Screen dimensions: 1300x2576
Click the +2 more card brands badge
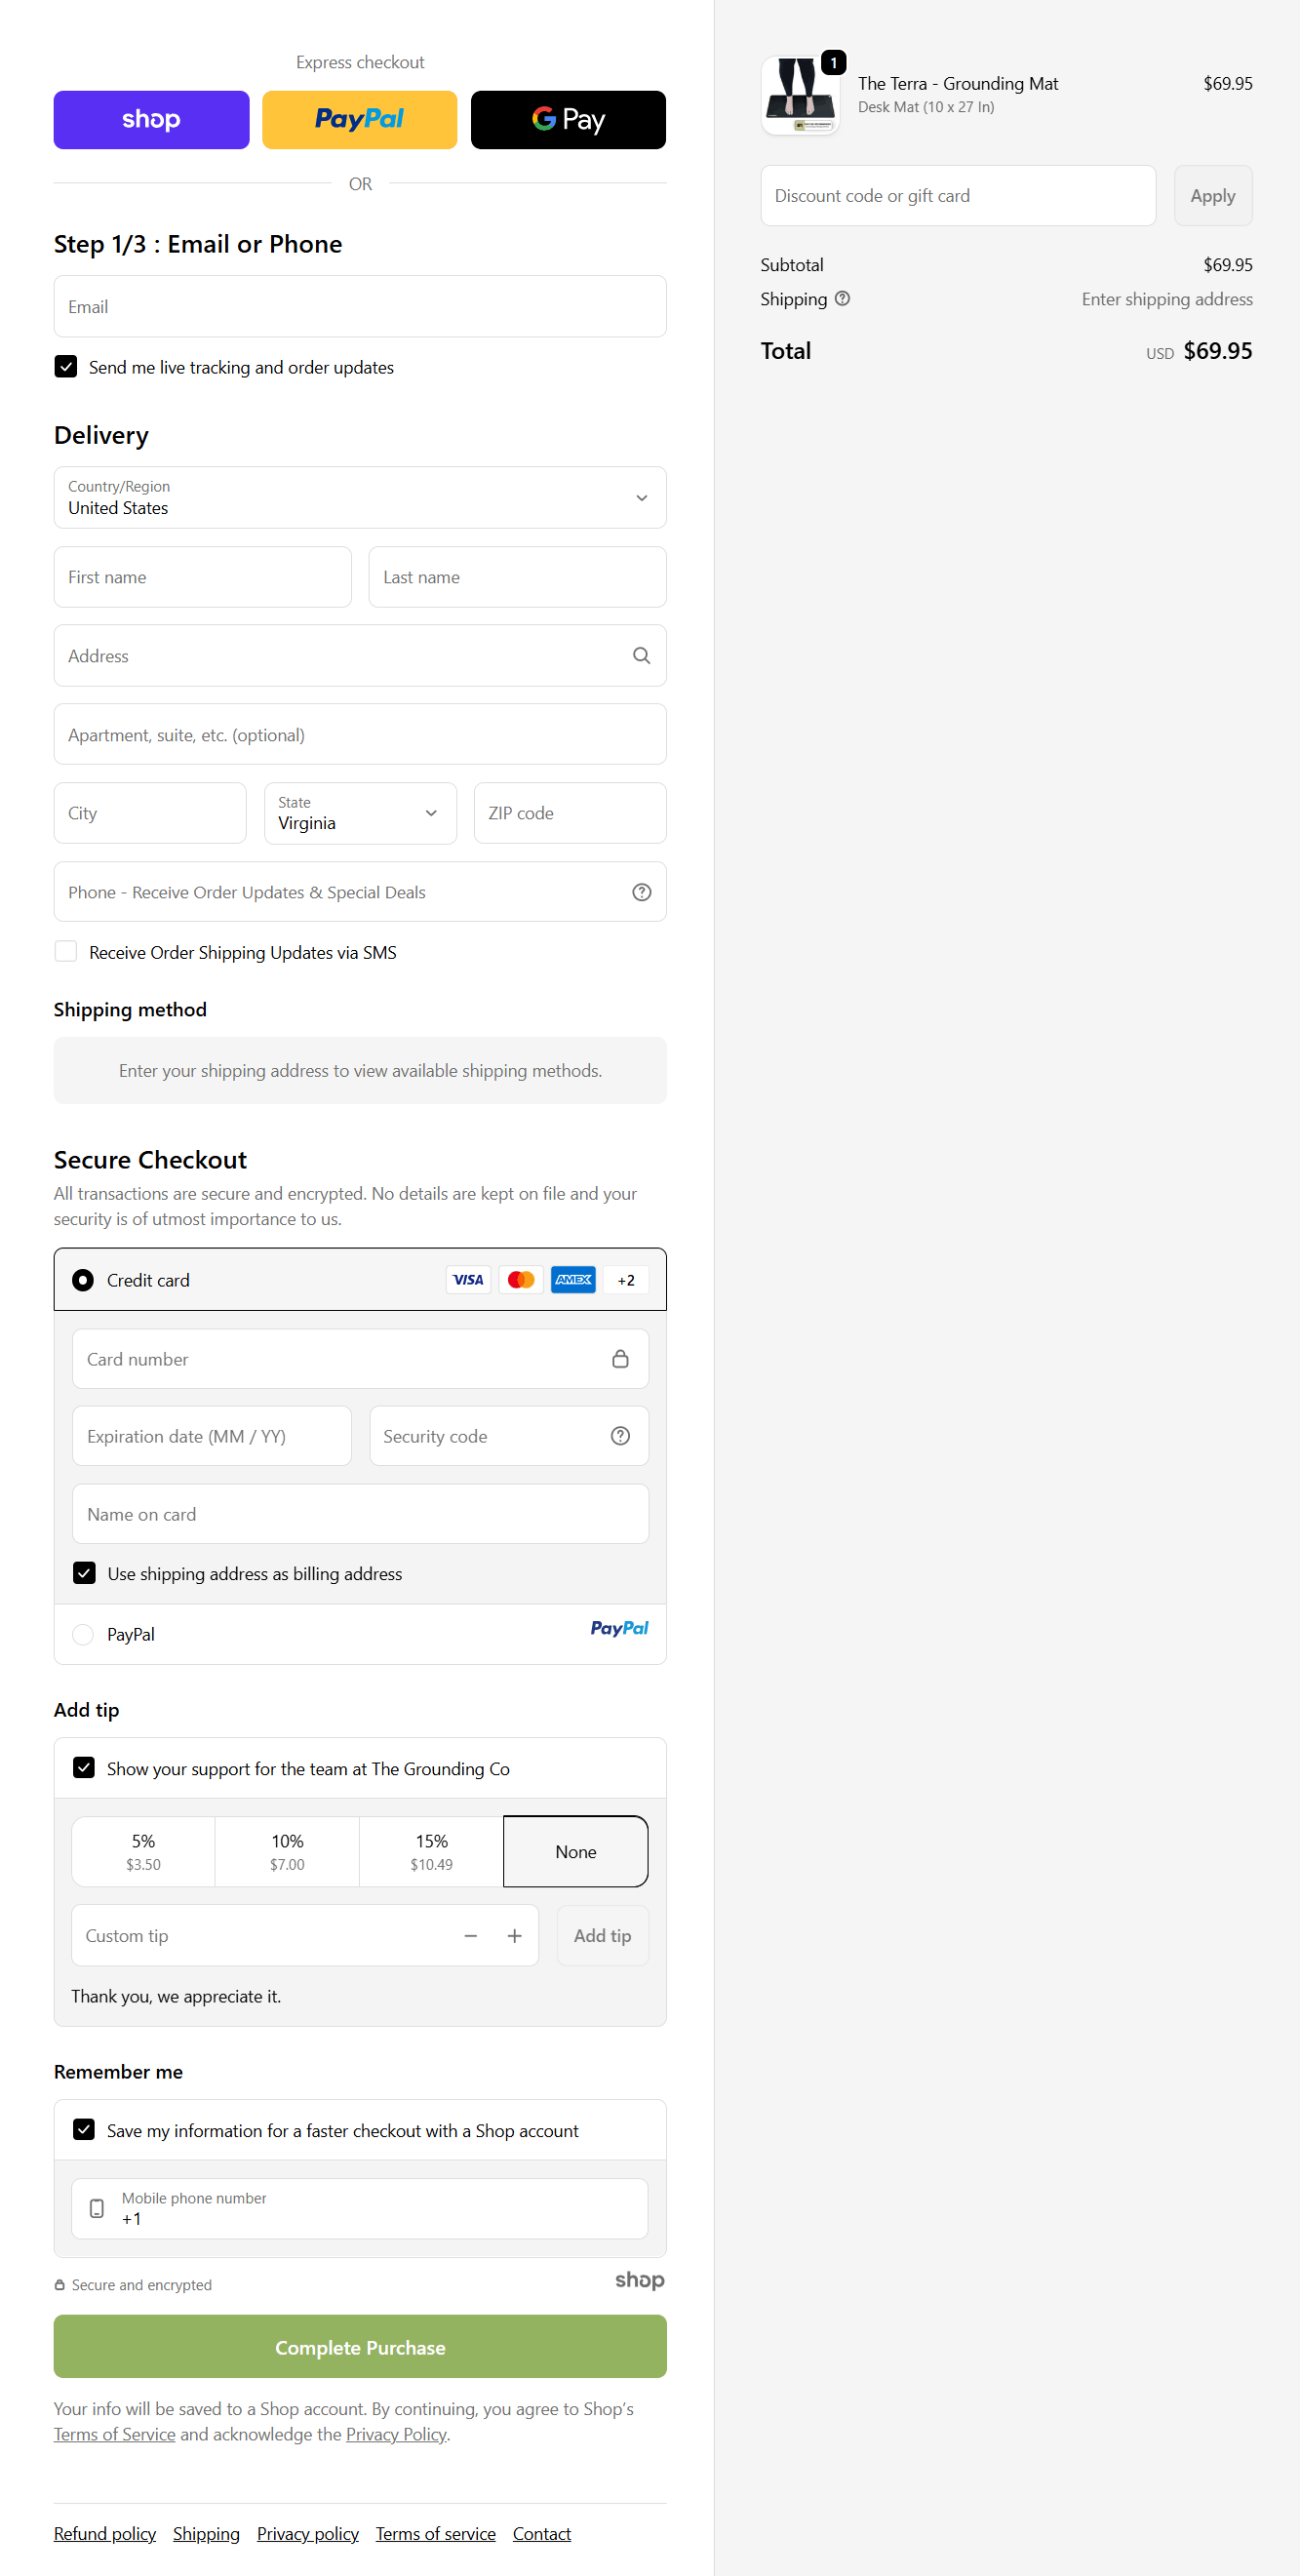625,1280
